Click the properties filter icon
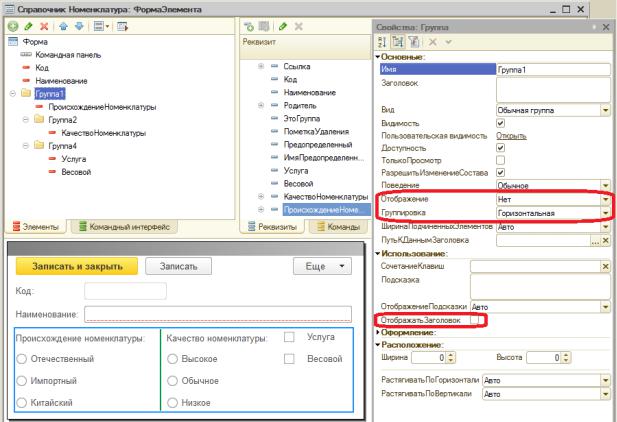Viewport: 617px width, 422px height. pyautogui.click(x=414, y=41)
